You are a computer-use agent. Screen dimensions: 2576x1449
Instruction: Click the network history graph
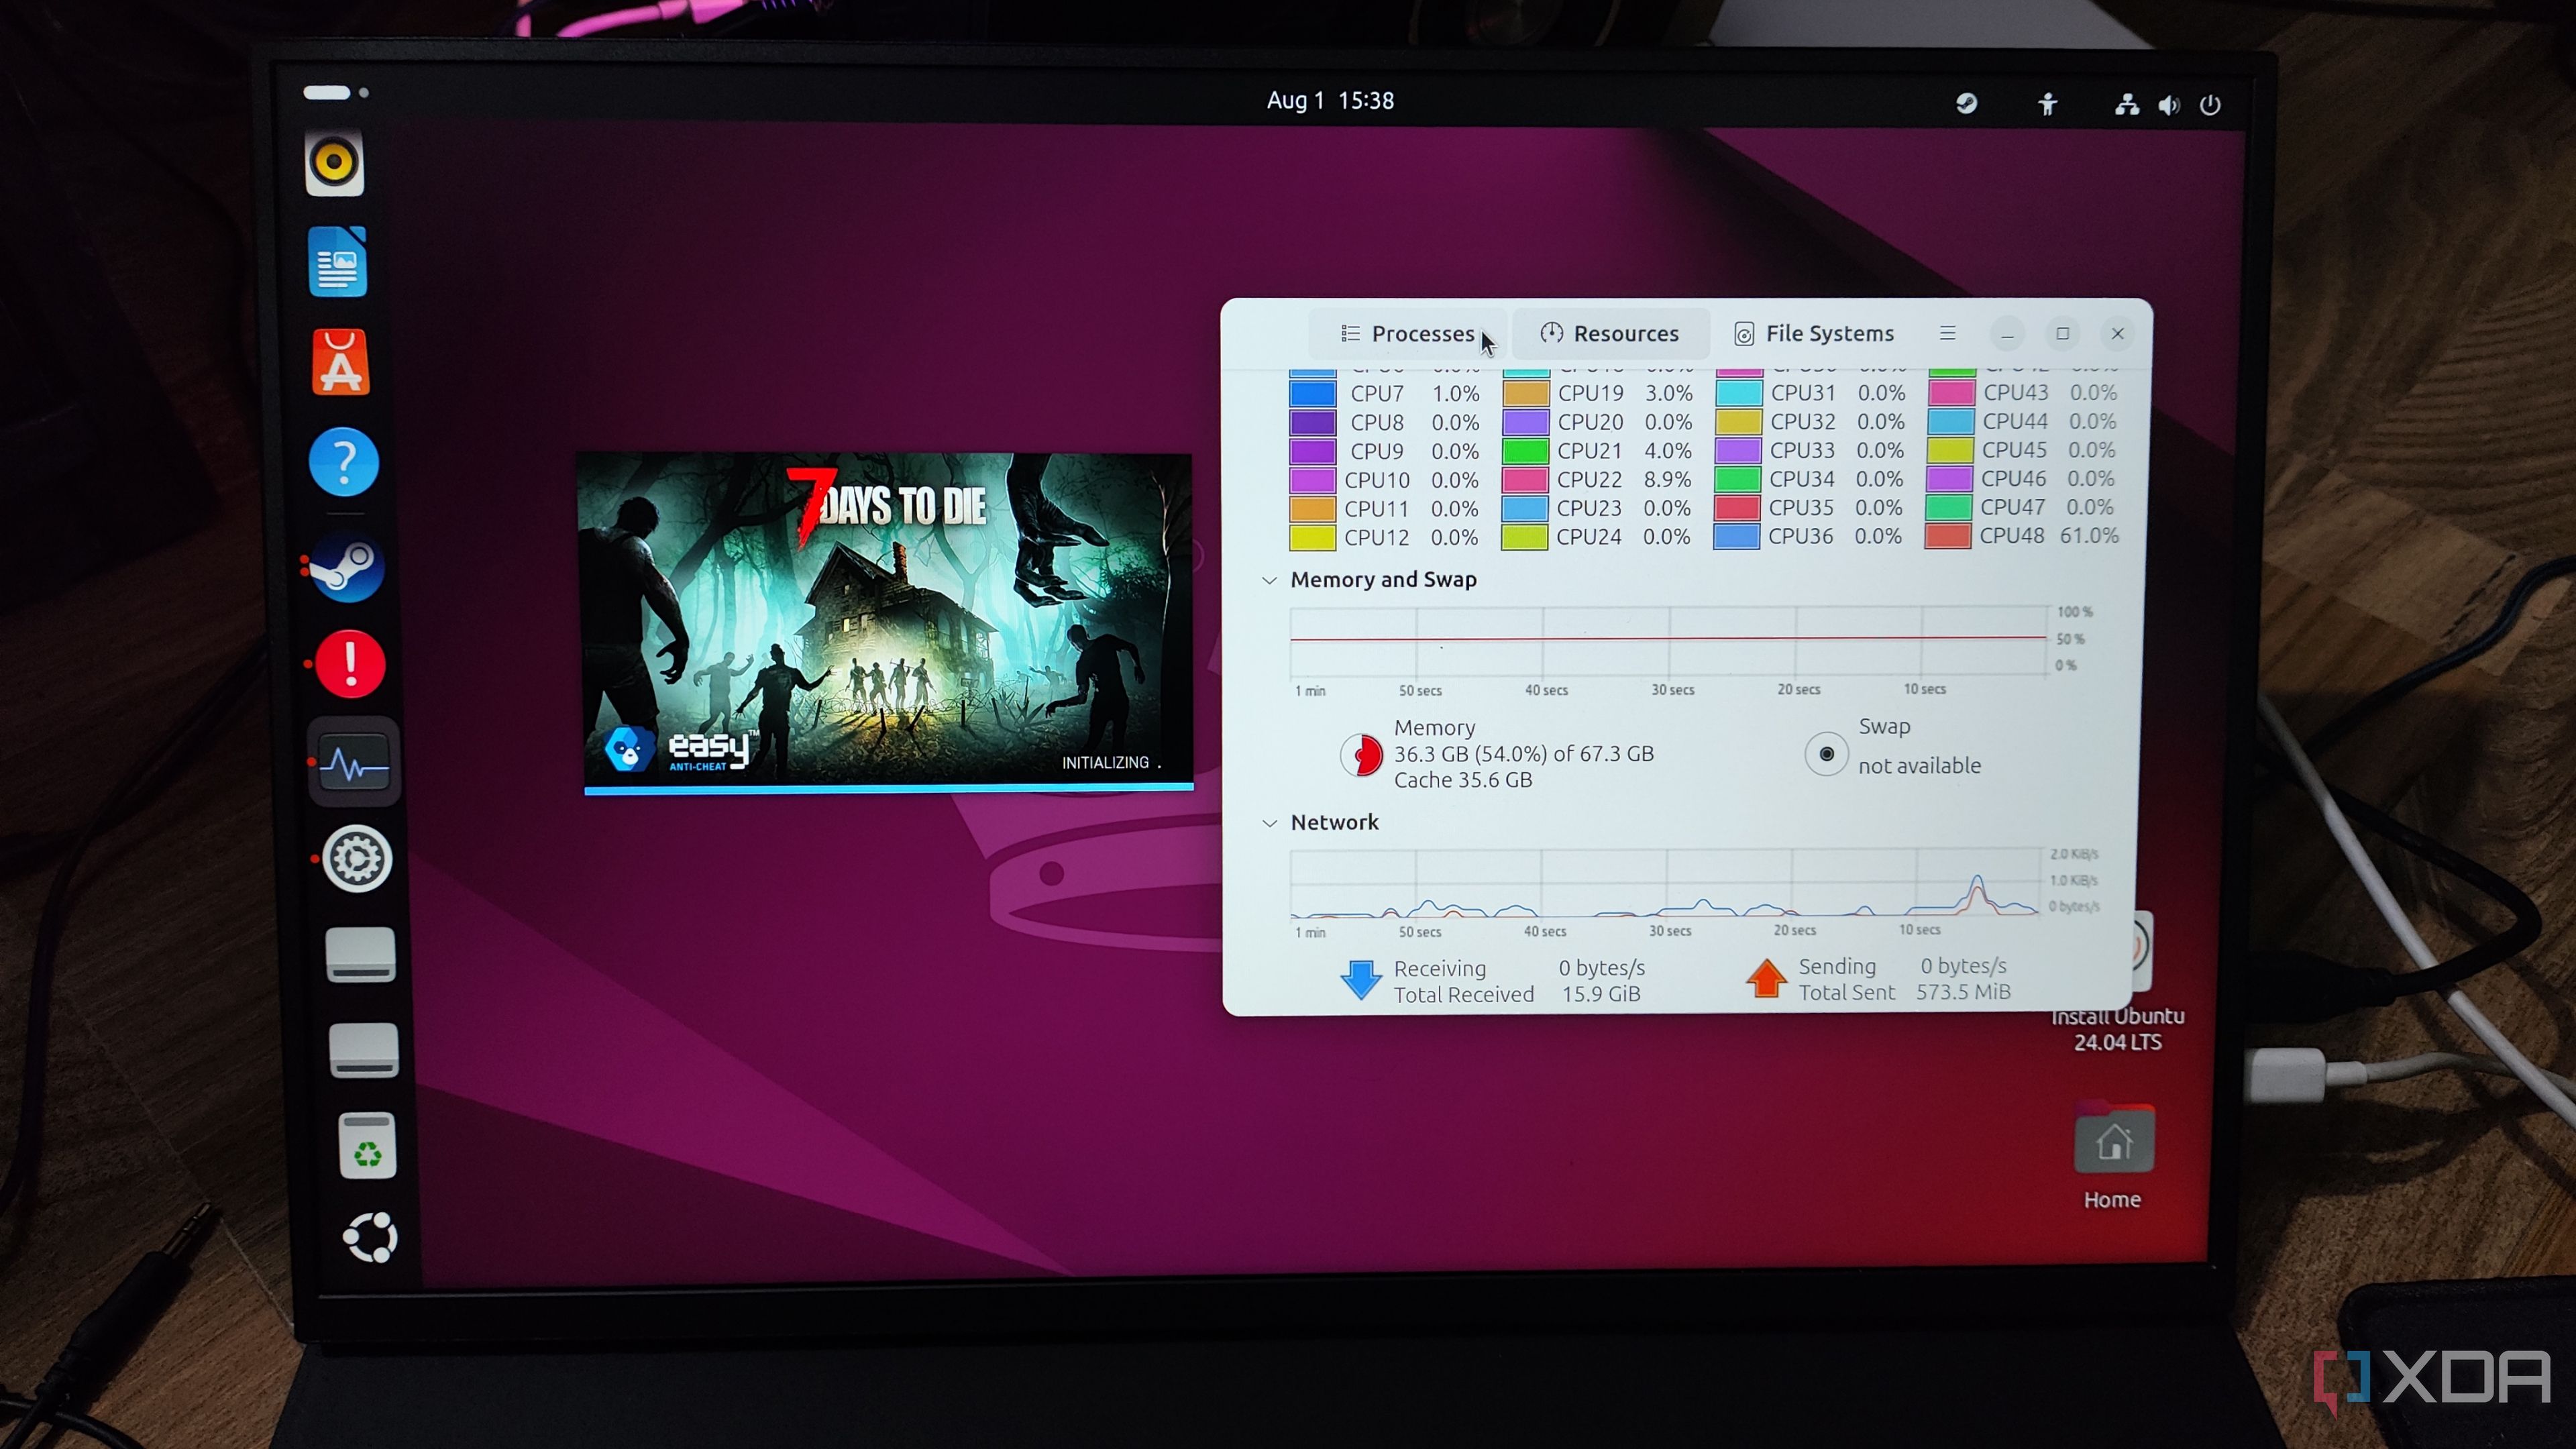pyautogui.click(x=1666, y=883)
